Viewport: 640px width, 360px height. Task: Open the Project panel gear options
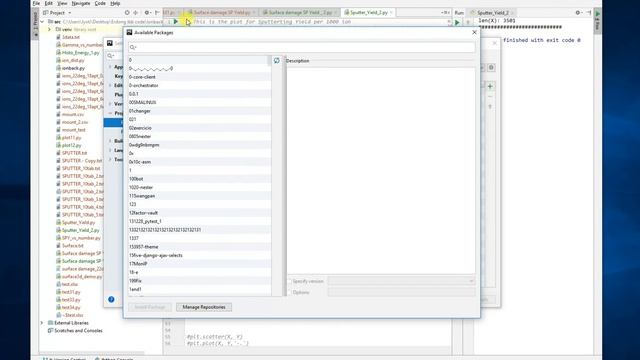pyautogui.click(x=147, y=13)
